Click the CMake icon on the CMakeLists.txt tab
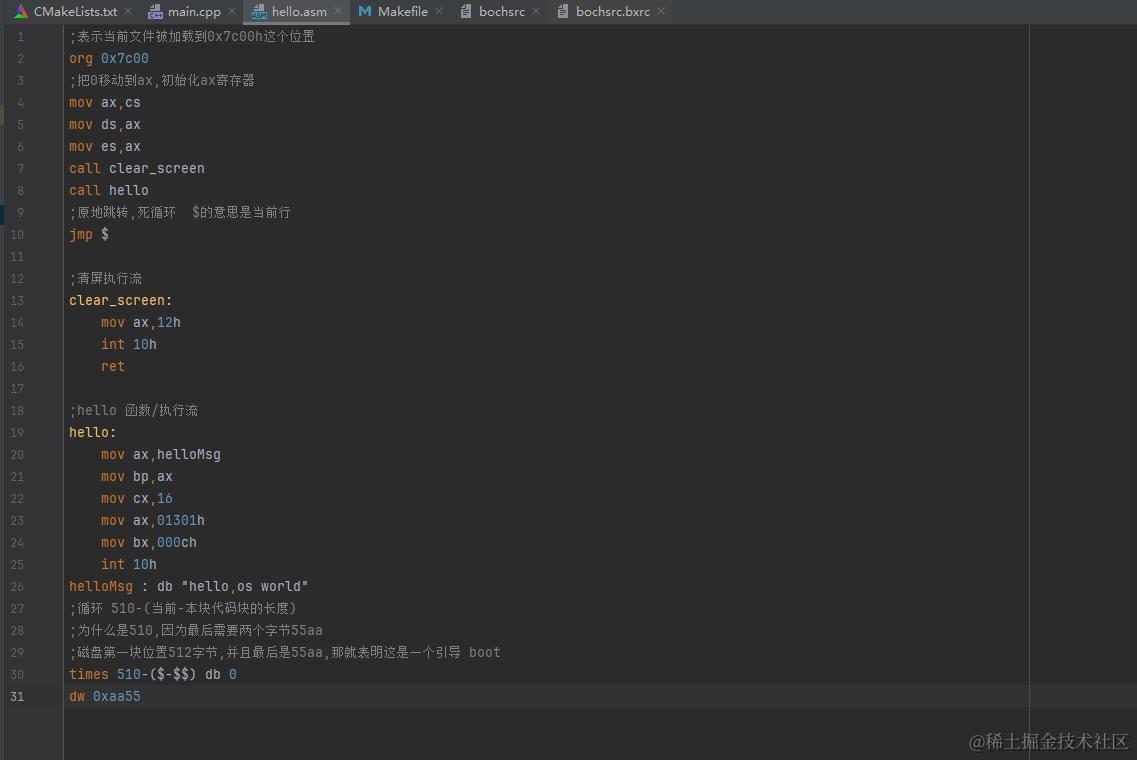This screenshot has height=760, width=1137. [x=22, y=11]
